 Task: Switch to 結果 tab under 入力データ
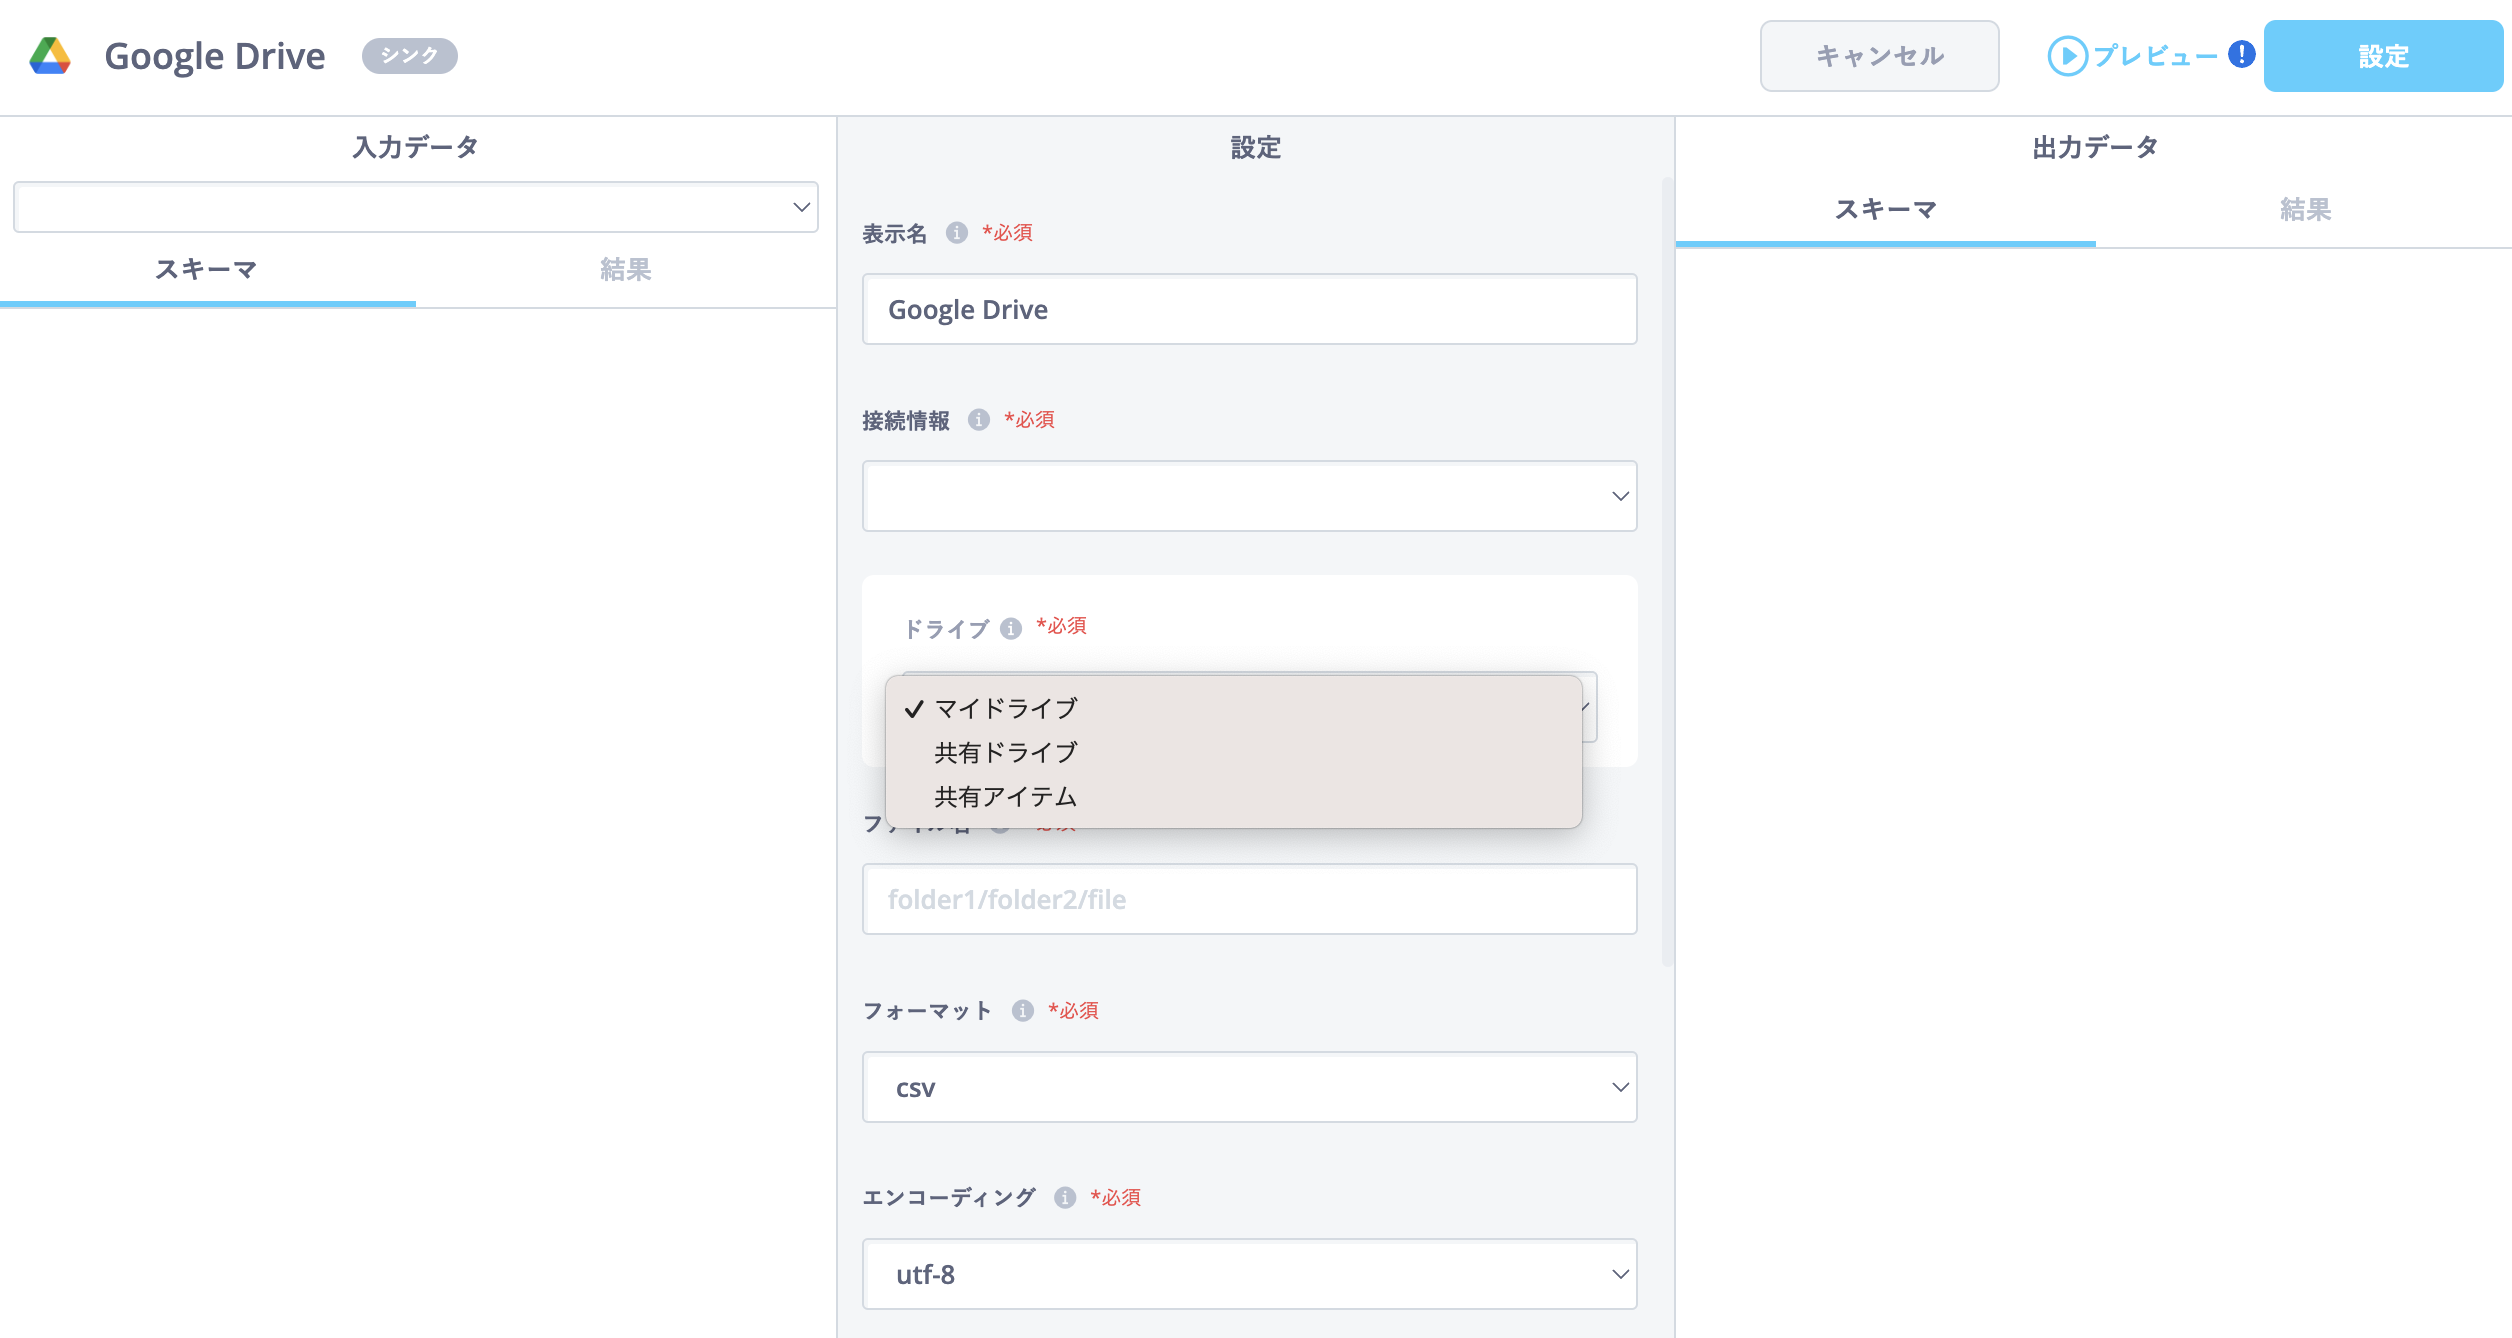click(x=626, y=270)
